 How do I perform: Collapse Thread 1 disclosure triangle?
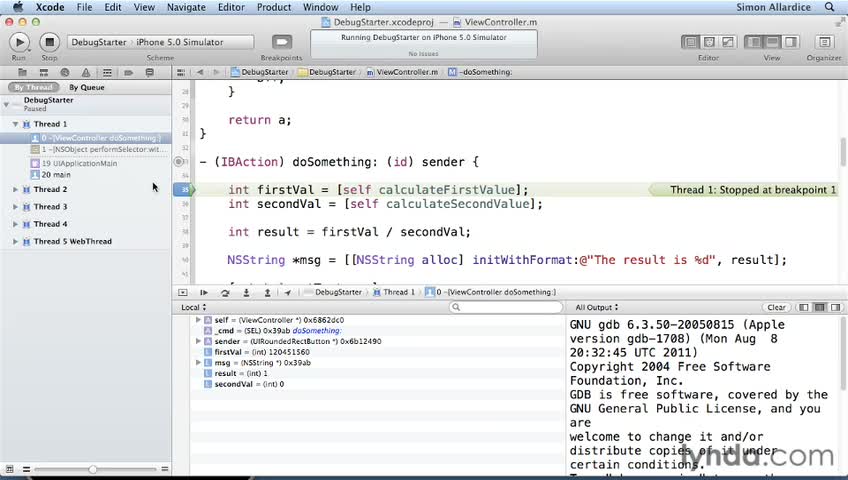15,124
